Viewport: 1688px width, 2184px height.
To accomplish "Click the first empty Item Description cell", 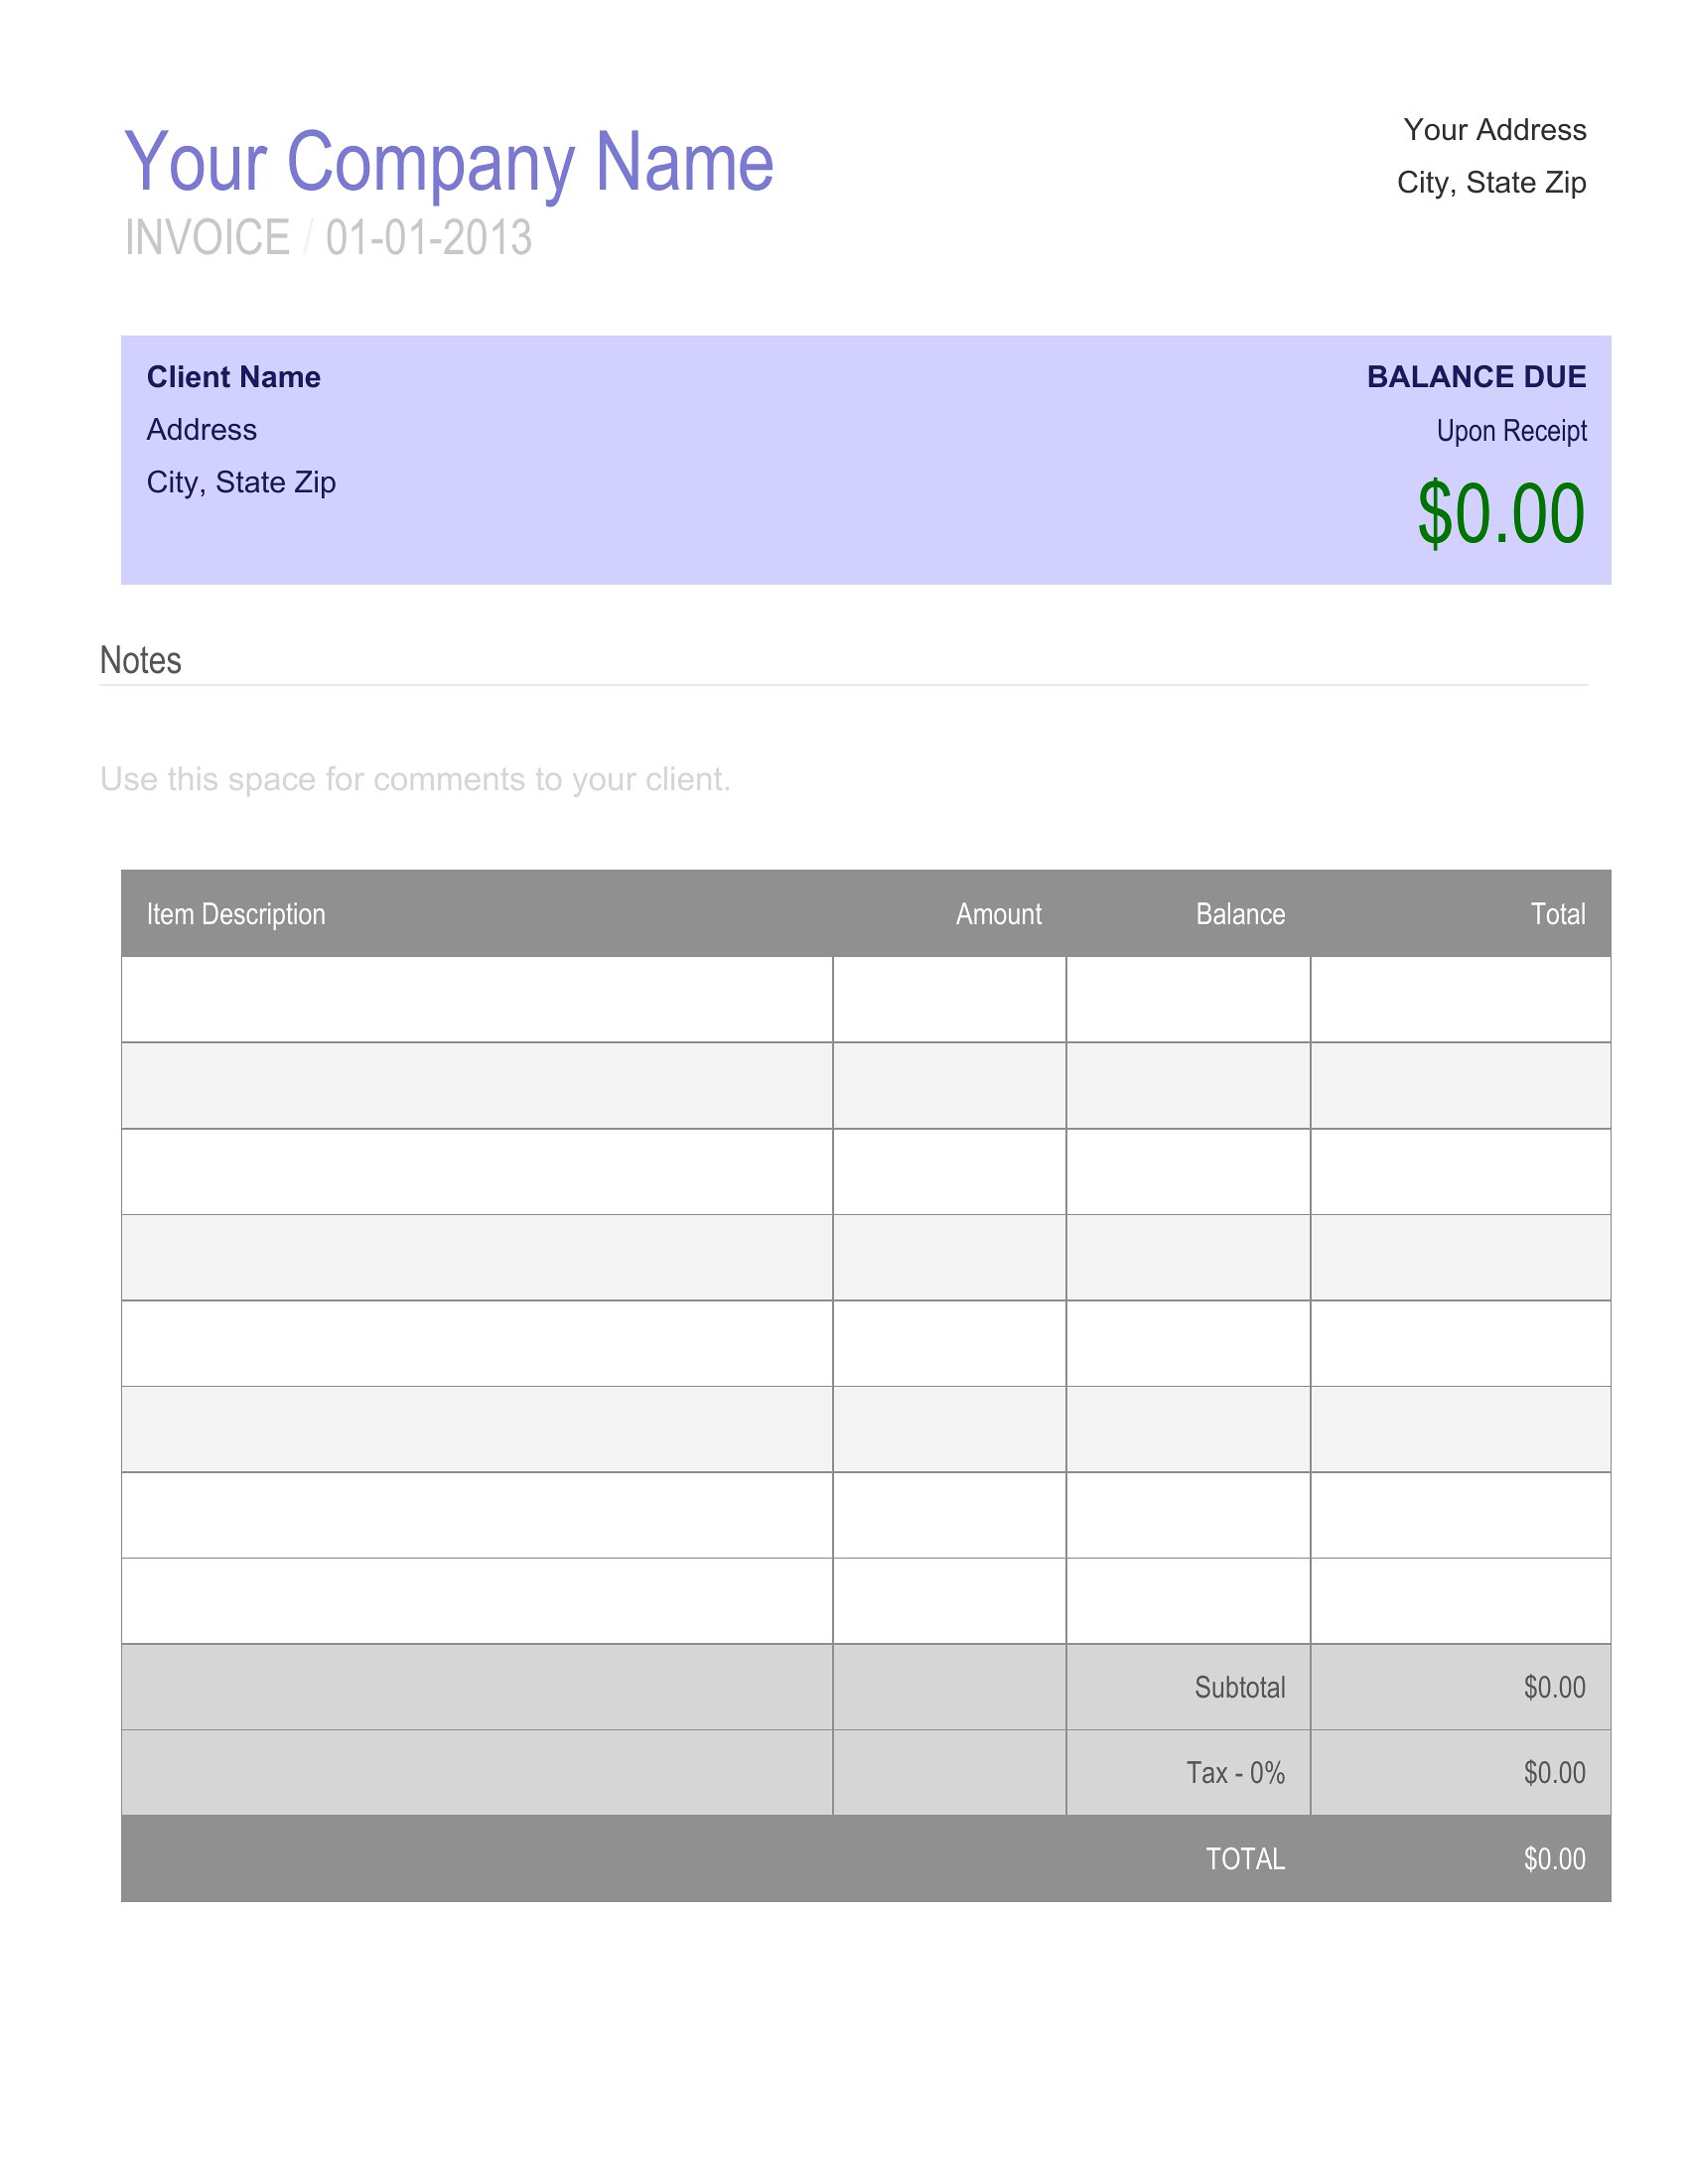I will pyautogui.click(x=477, y=1000).
